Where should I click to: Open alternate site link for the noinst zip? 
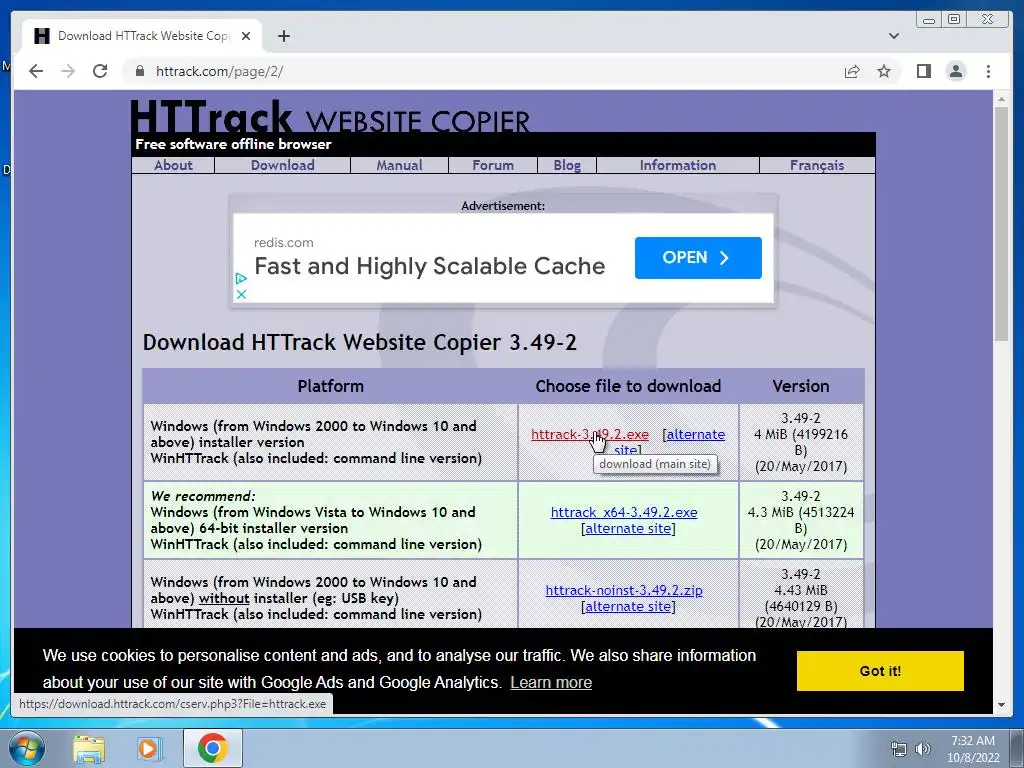coord(628,607)
